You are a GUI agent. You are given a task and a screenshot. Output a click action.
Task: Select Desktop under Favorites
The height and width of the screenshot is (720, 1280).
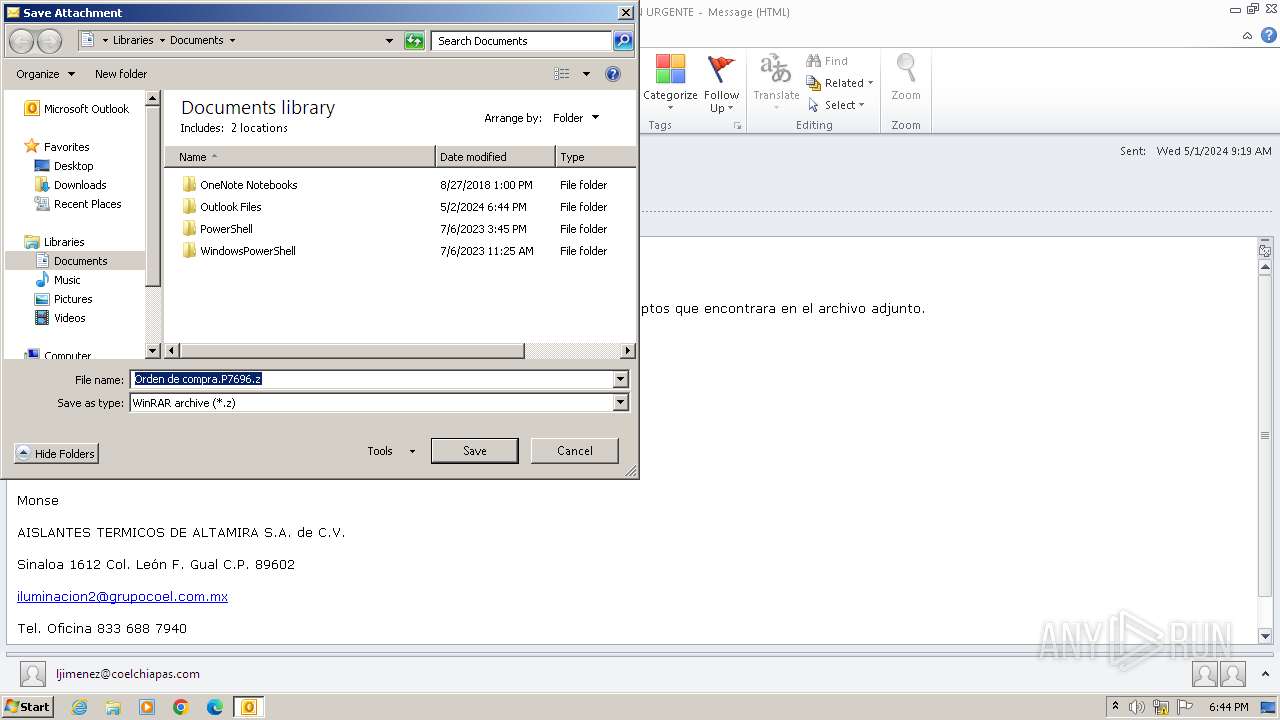(x=64, y=166)
